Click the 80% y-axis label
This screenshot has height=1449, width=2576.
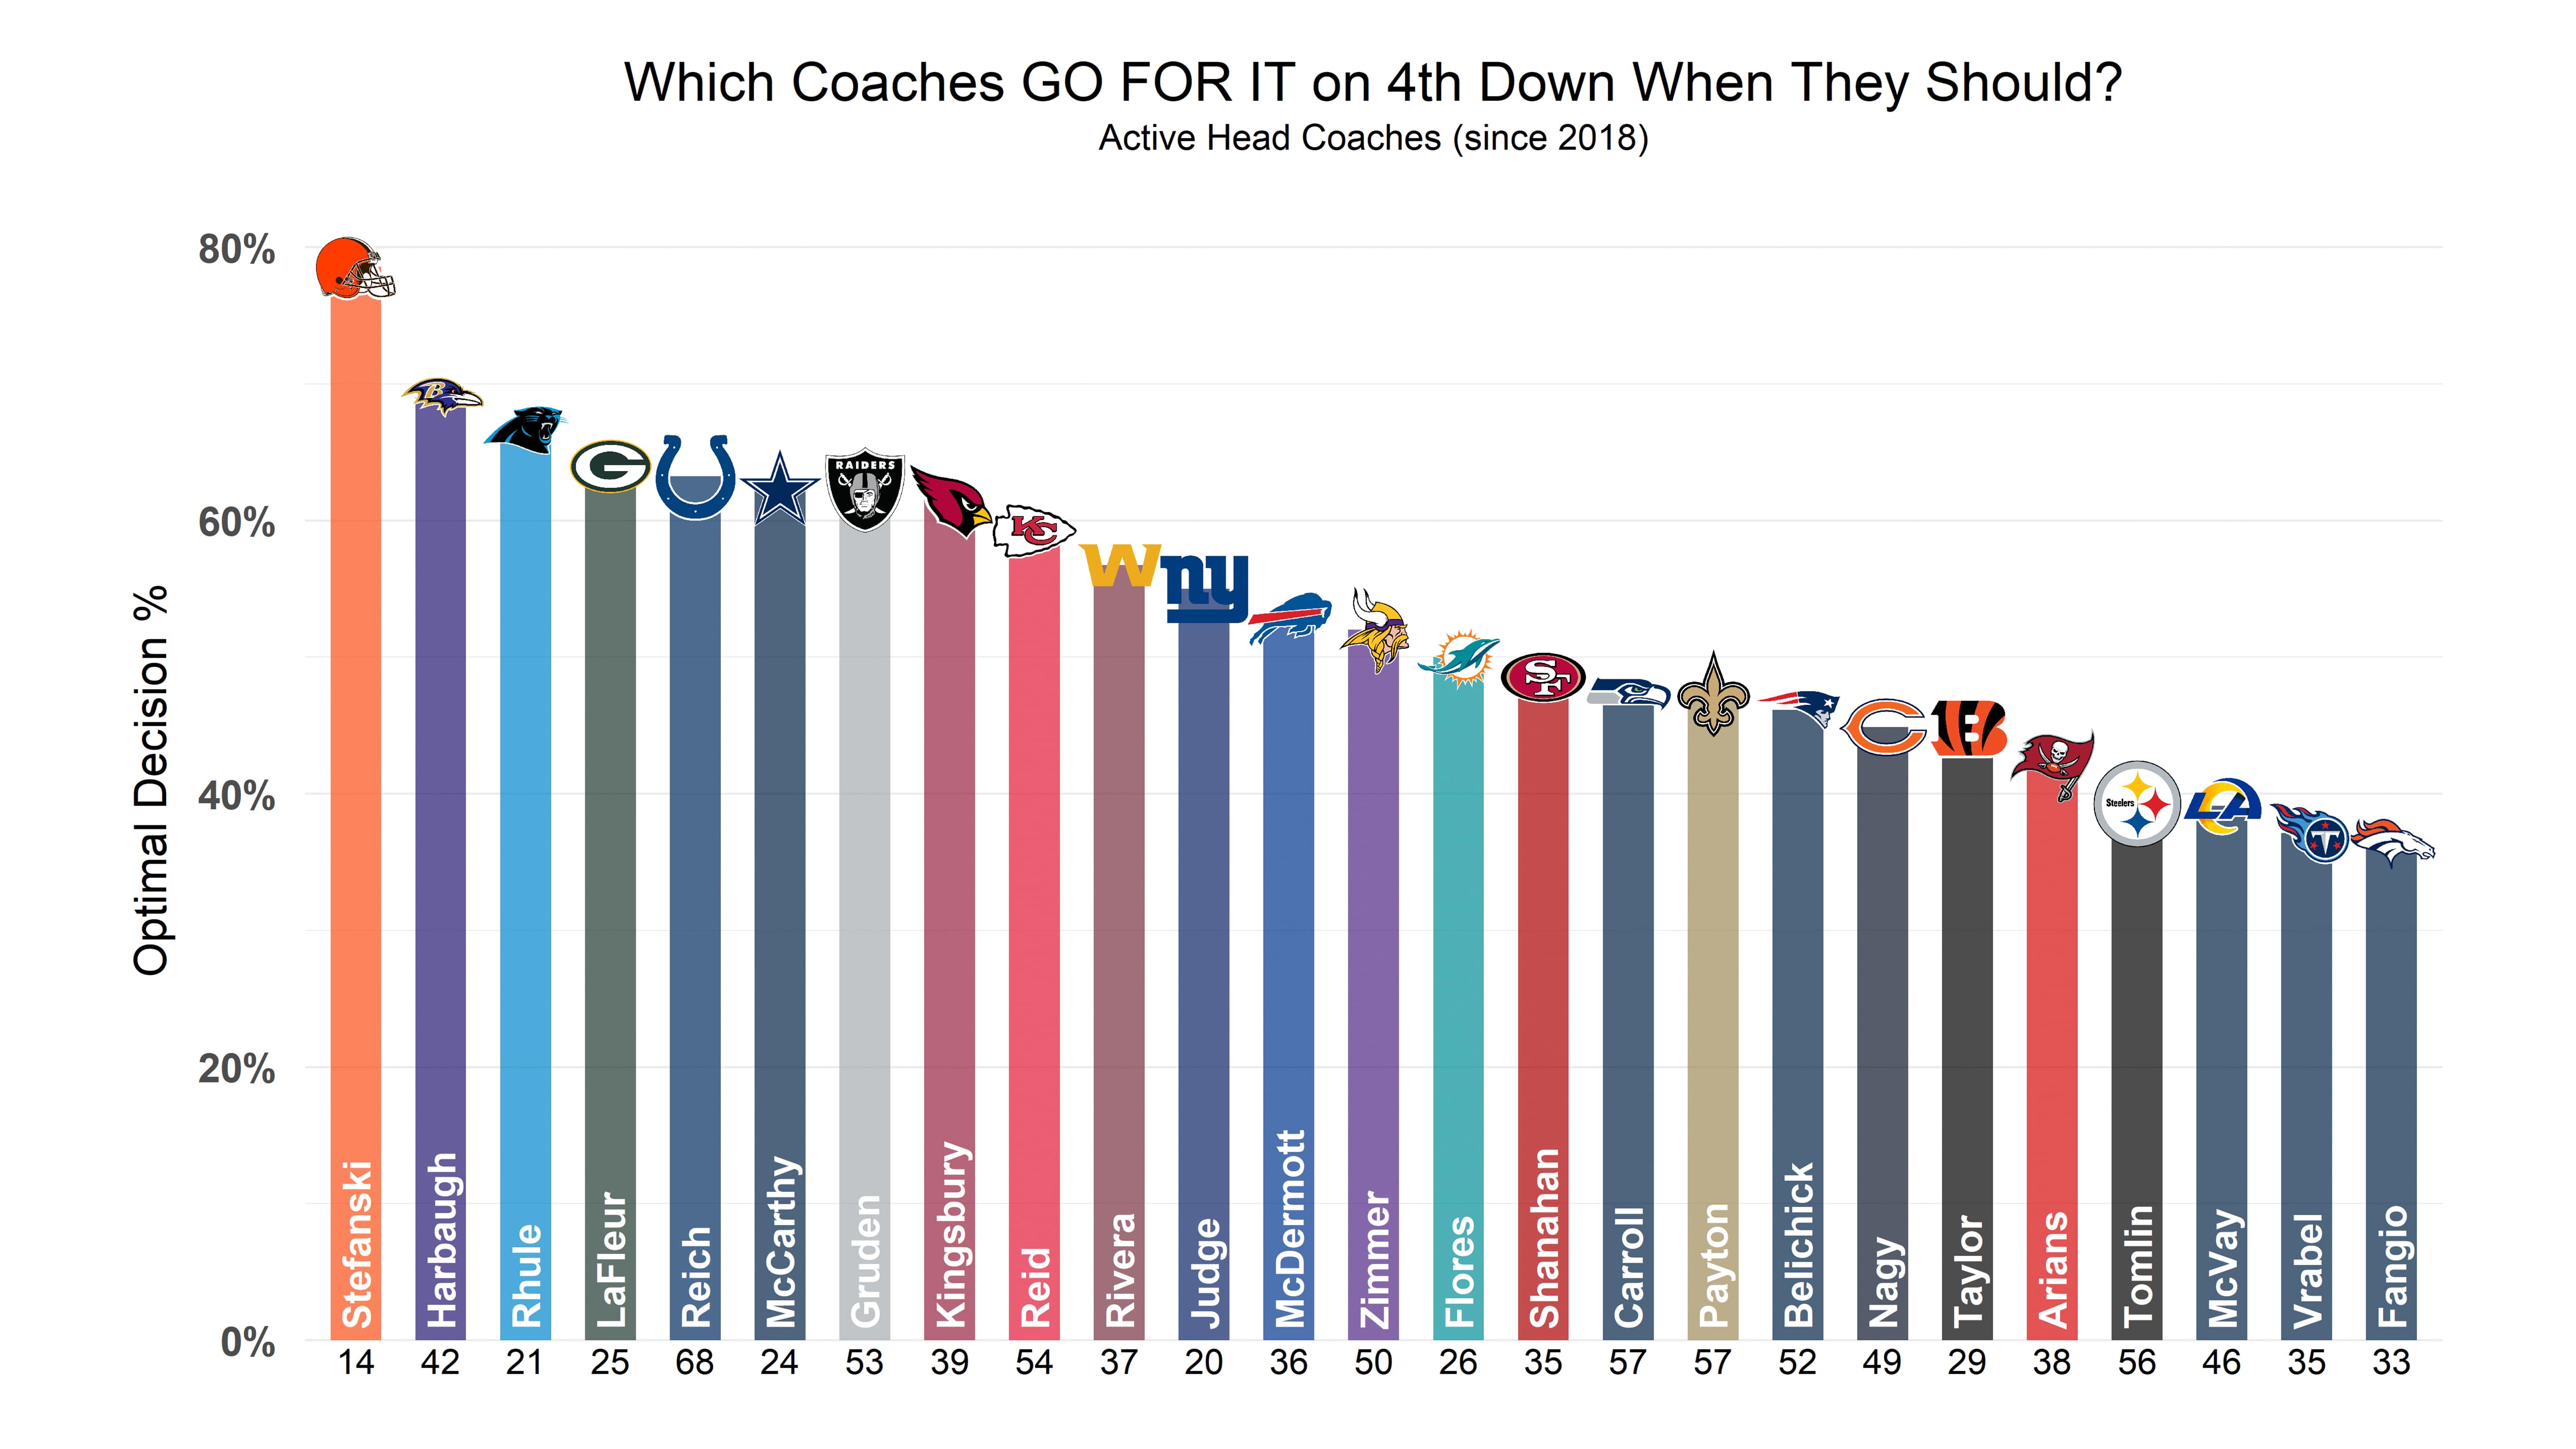coord(237,249)
